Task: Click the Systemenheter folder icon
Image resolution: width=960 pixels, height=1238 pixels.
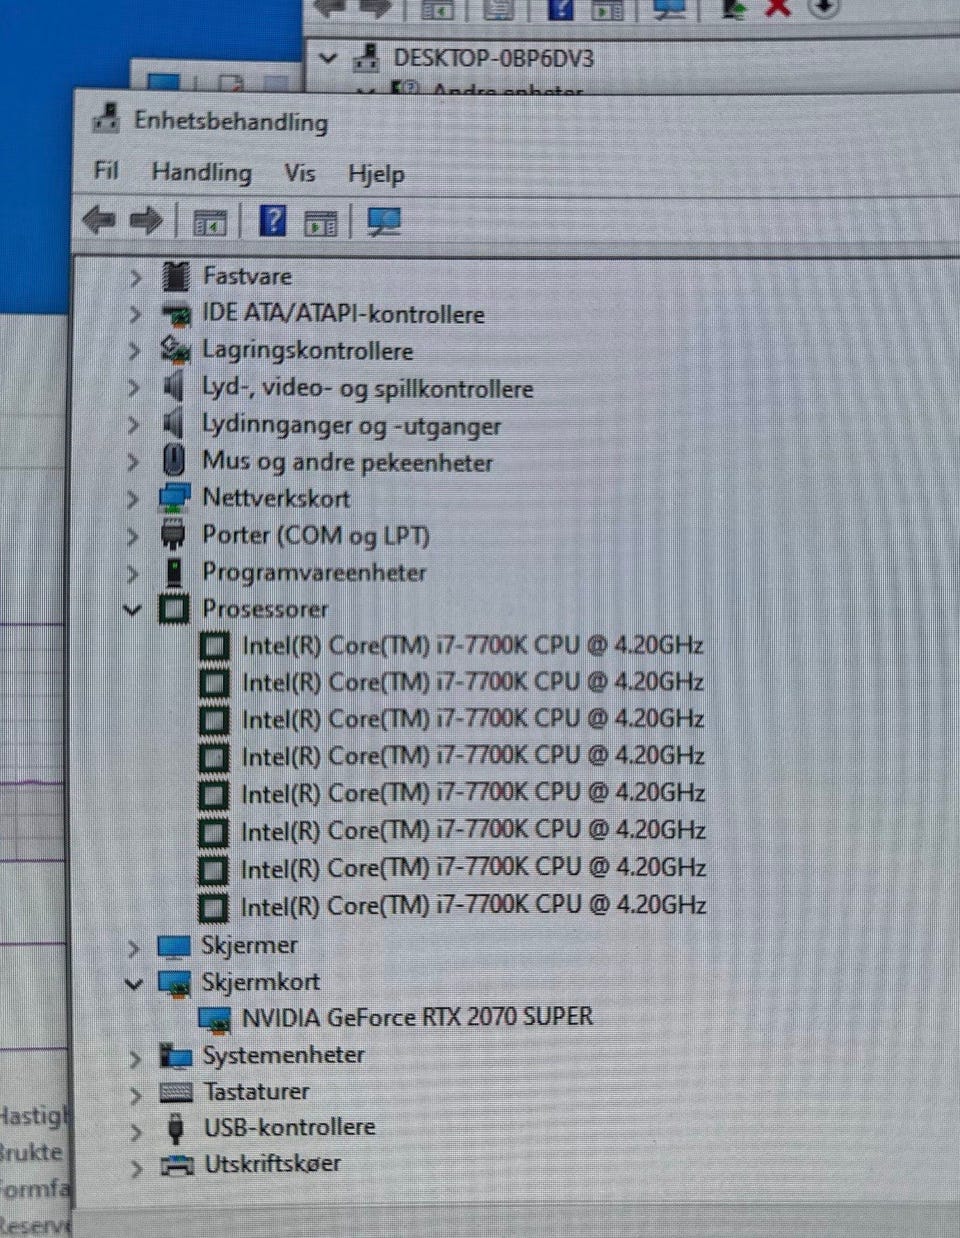Action: (x=175, y=1056)
